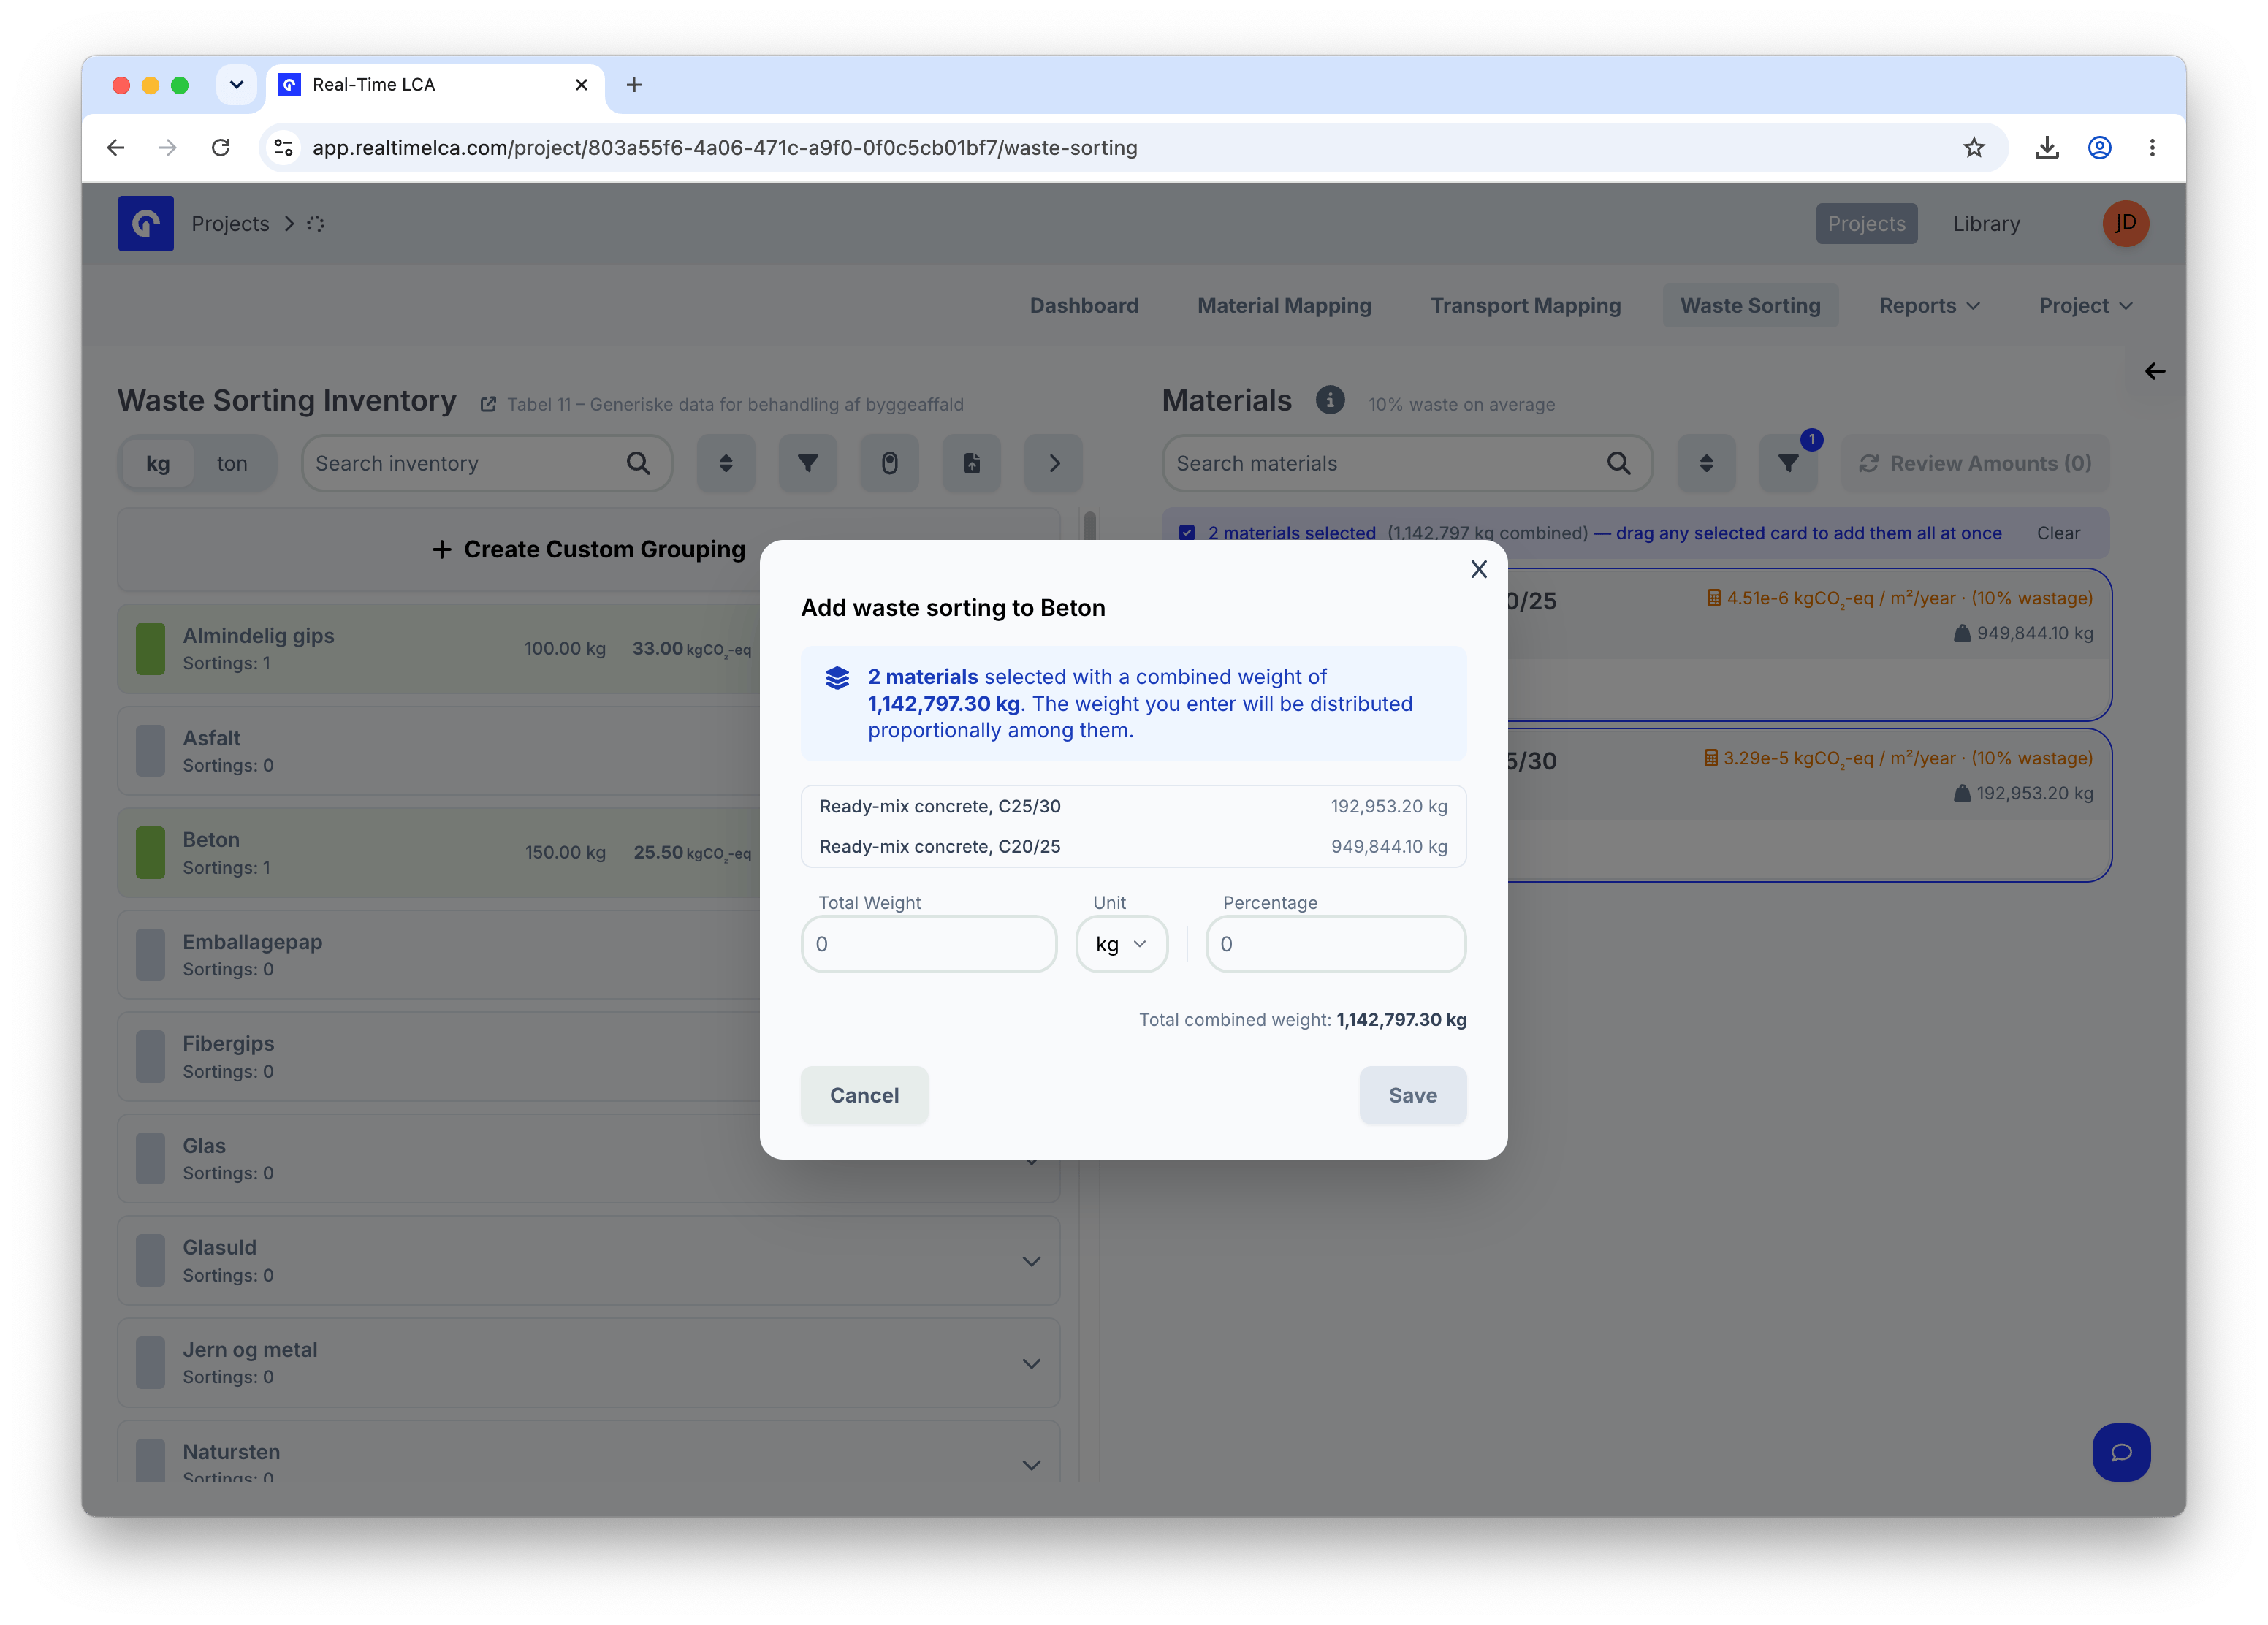Open Chrome profile icon
2268x1625 pixels.
[2099, 147]
